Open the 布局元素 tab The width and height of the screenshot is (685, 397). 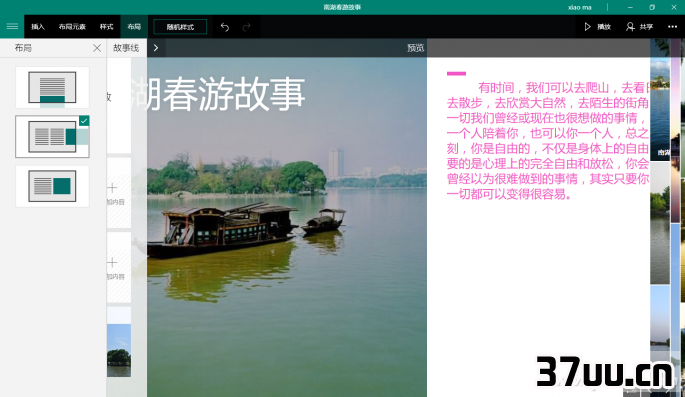click(72, 27)
